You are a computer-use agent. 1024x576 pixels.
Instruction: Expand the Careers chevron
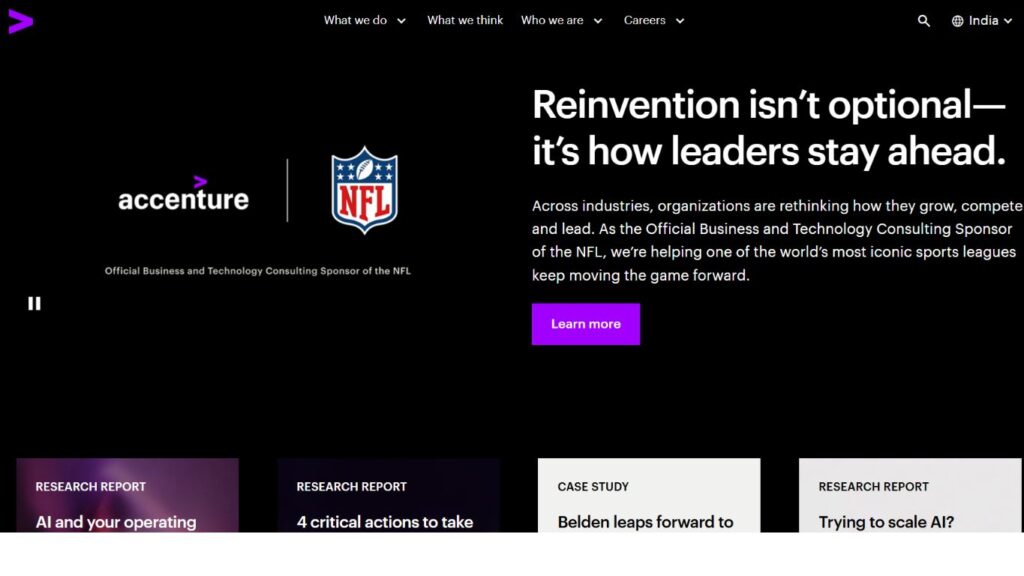point(680,21)
